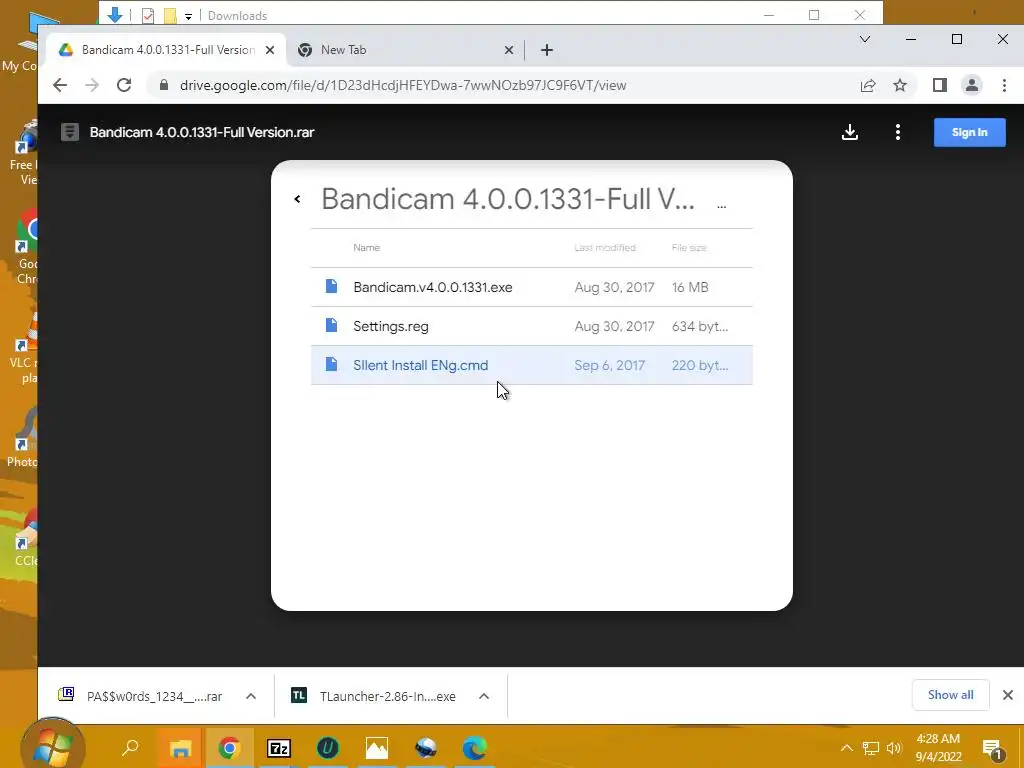The image size is (1024, 768).
Task: Bookmark this page with the star
Action: click(x=900, y=85)
